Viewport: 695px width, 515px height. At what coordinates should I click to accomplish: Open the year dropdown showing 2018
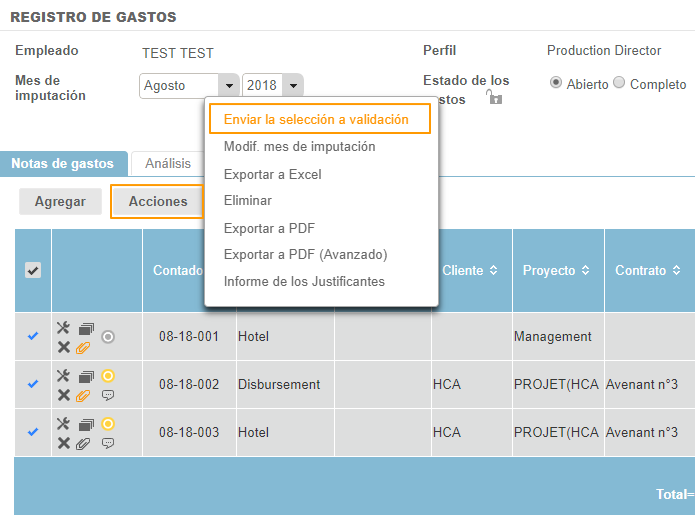point(272,86)
